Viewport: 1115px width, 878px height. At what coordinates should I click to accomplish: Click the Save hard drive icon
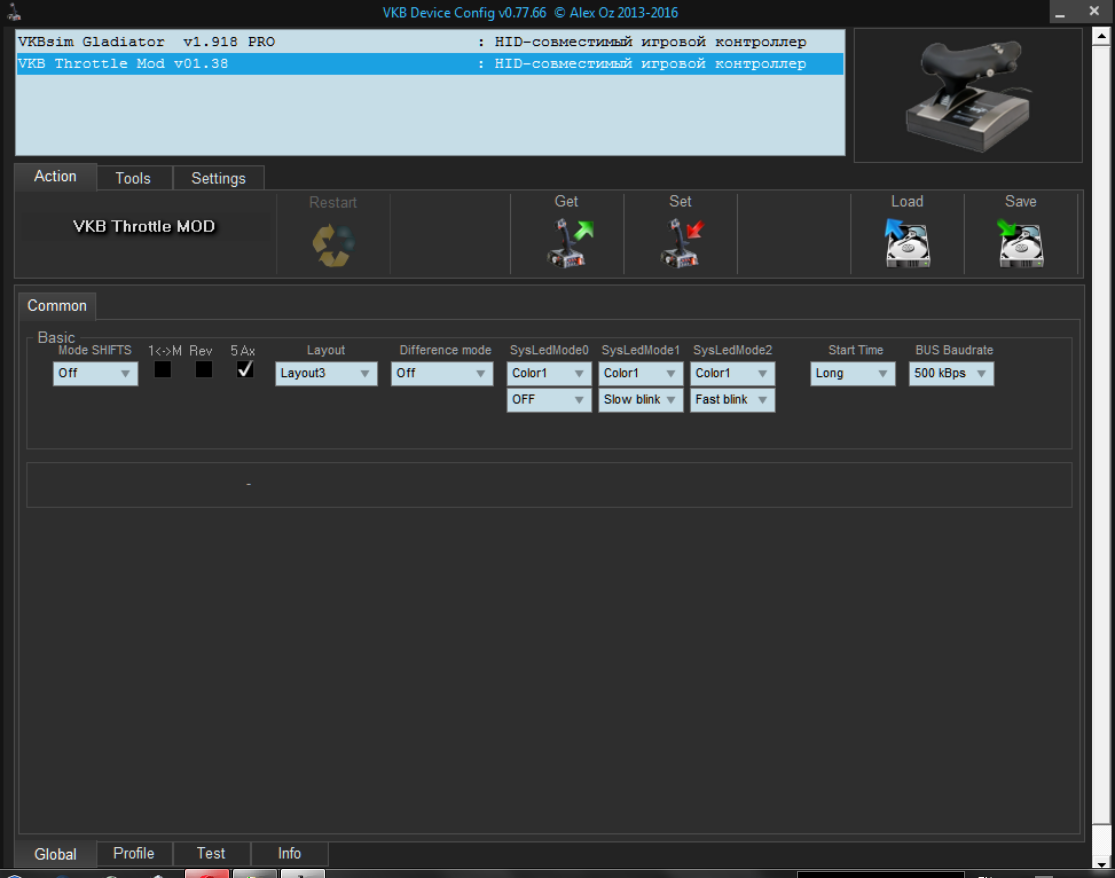tap(1020, 243)
